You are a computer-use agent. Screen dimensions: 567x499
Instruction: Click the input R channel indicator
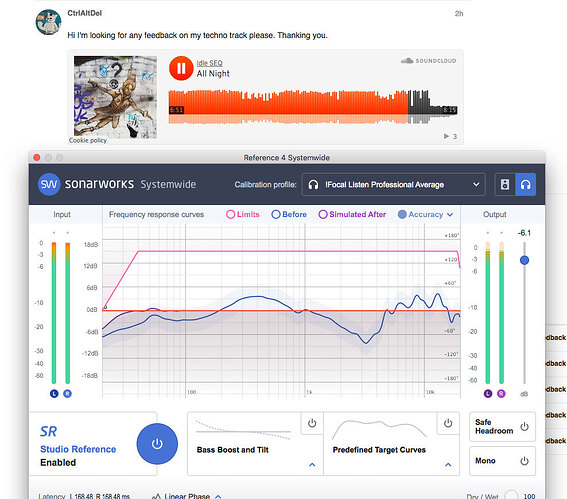[x=67, y=393]
